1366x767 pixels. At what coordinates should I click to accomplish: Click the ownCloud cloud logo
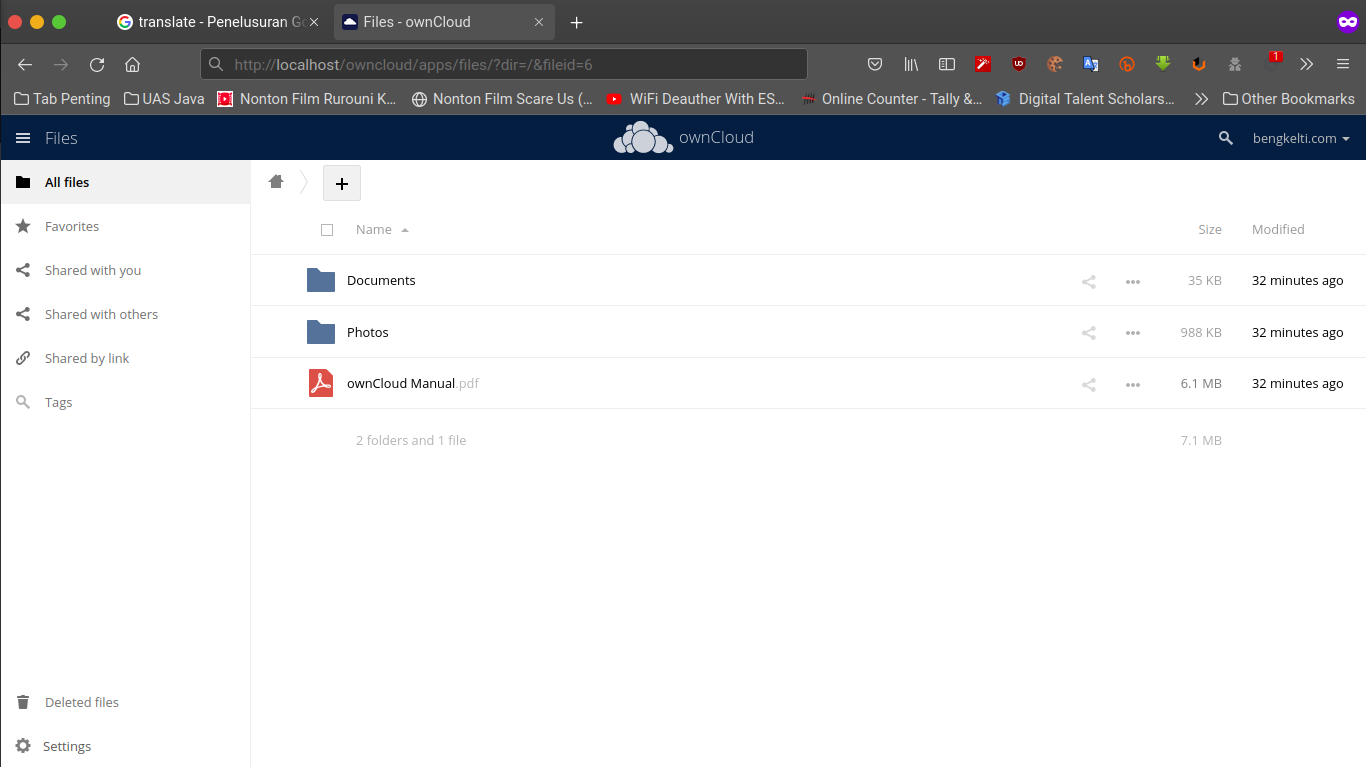(x=643, y=138)
